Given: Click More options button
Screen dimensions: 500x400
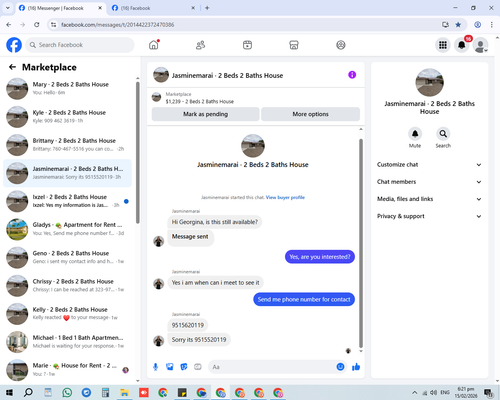Looking at the screenshot, I should pos(310,114).
